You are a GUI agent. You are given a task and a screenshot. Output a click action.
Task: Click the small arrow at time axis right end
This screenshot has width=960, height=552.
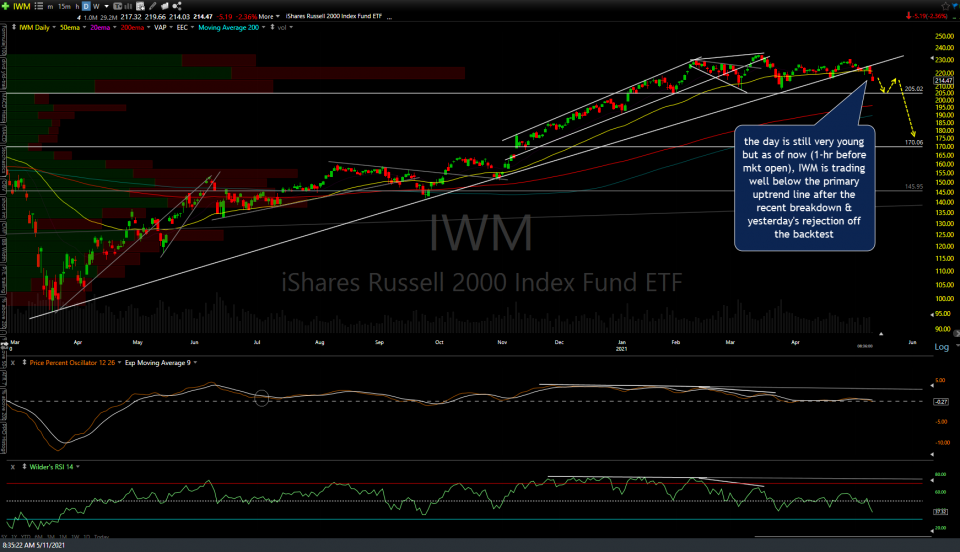click(881, 334)
